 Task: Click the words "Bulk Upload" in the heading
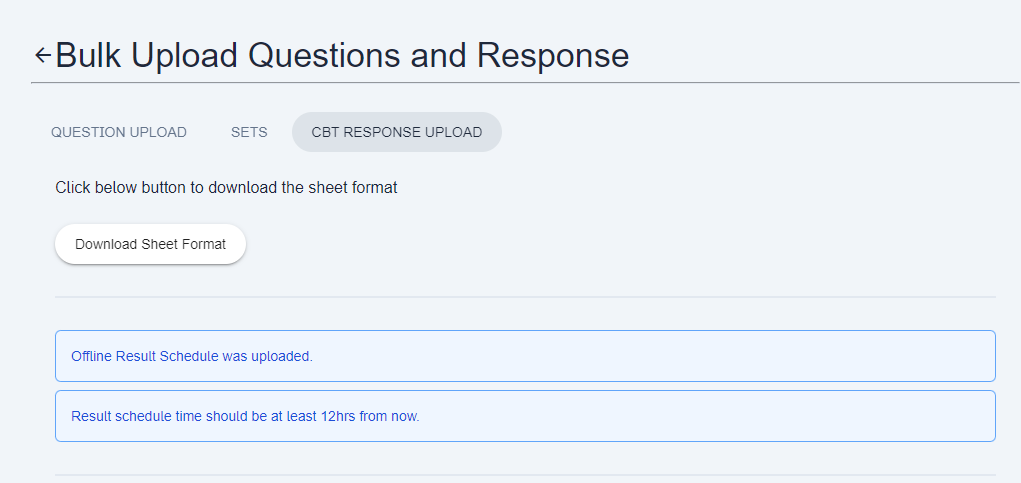[x=147, y=55]
